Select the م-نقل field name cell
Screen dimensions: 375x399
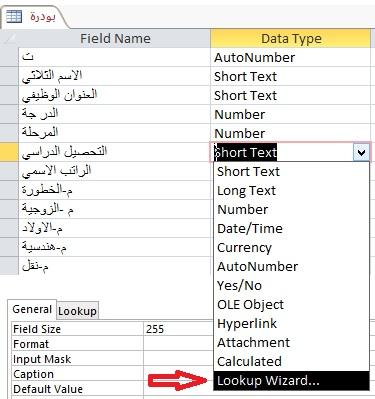coord(115,266)
